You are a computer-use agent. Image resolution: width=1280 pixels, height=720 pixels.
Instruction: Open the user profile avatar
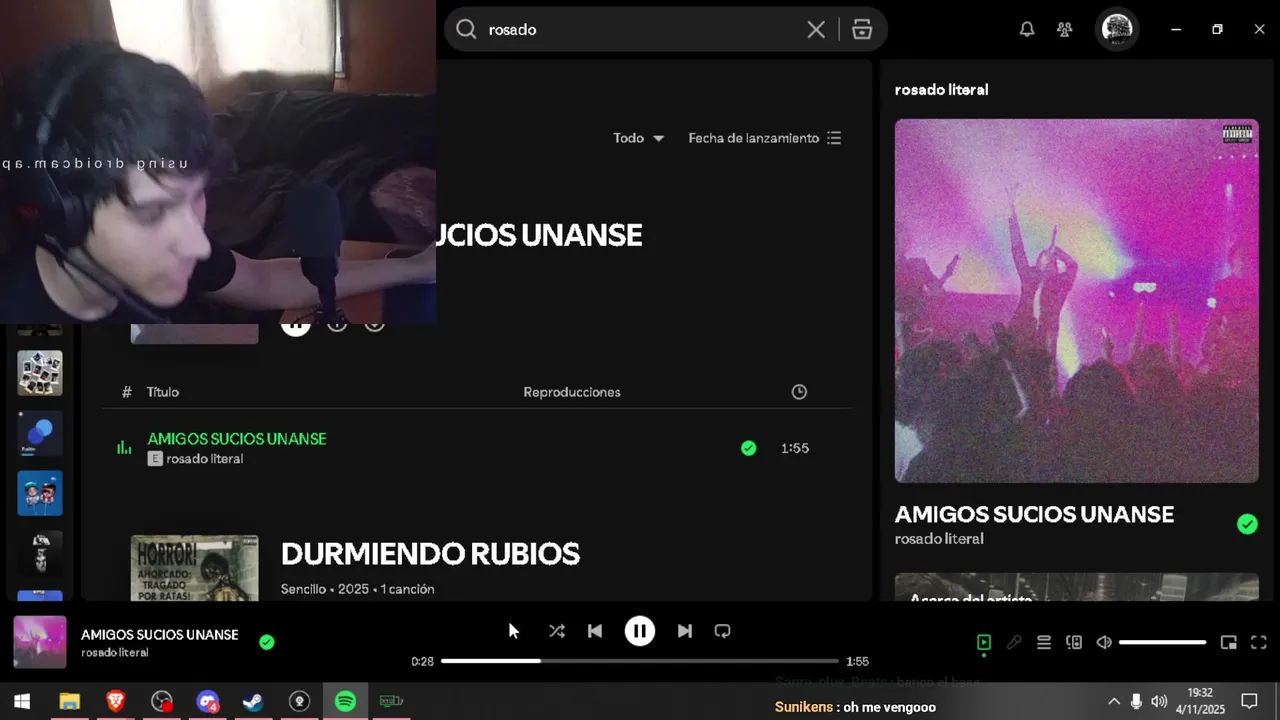1117,29
